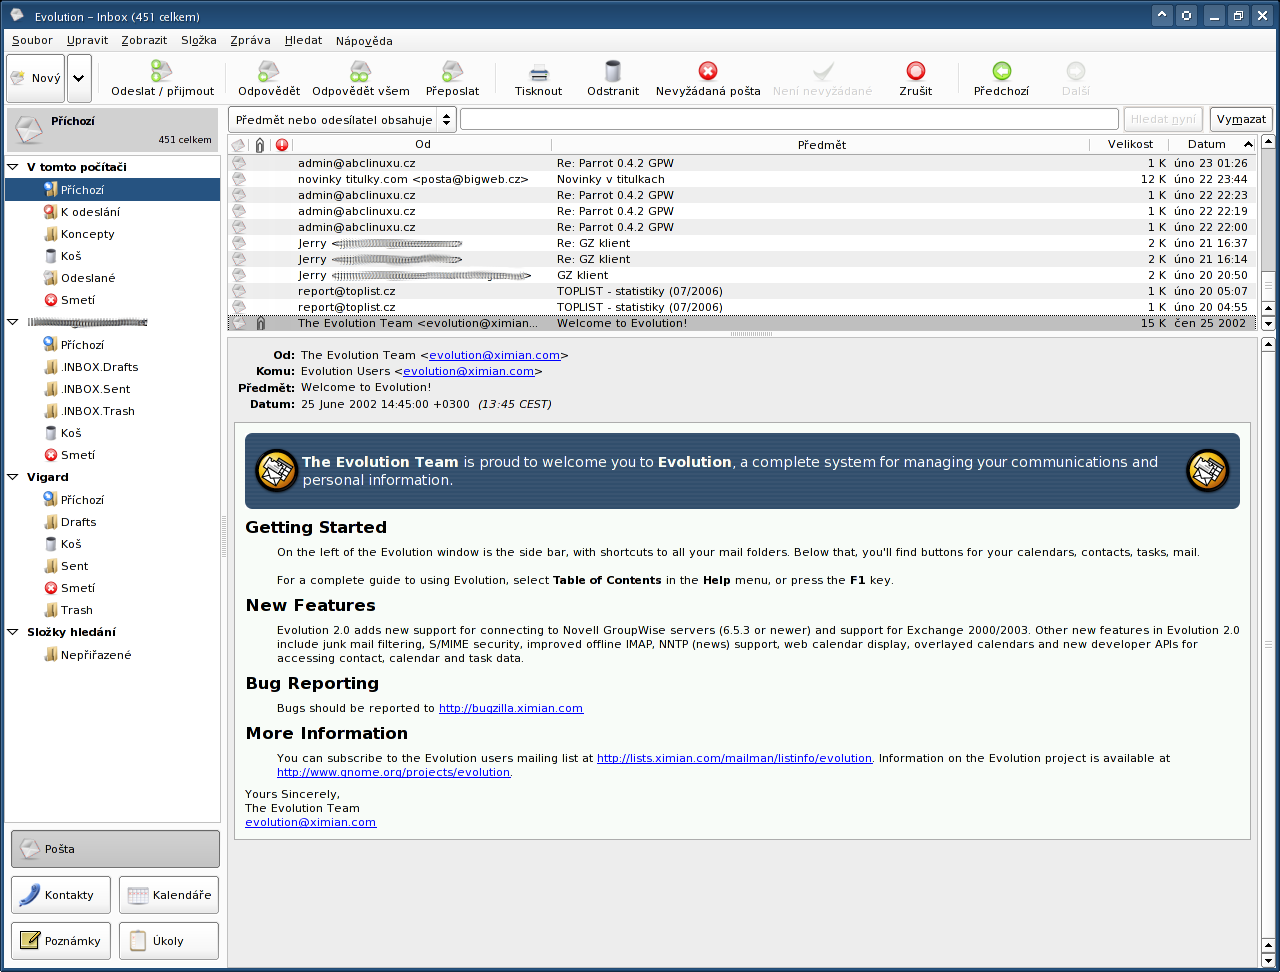Click message list scrollbar down arrow
This screenshot has width=1280, height=972.
coord(1268,324)
